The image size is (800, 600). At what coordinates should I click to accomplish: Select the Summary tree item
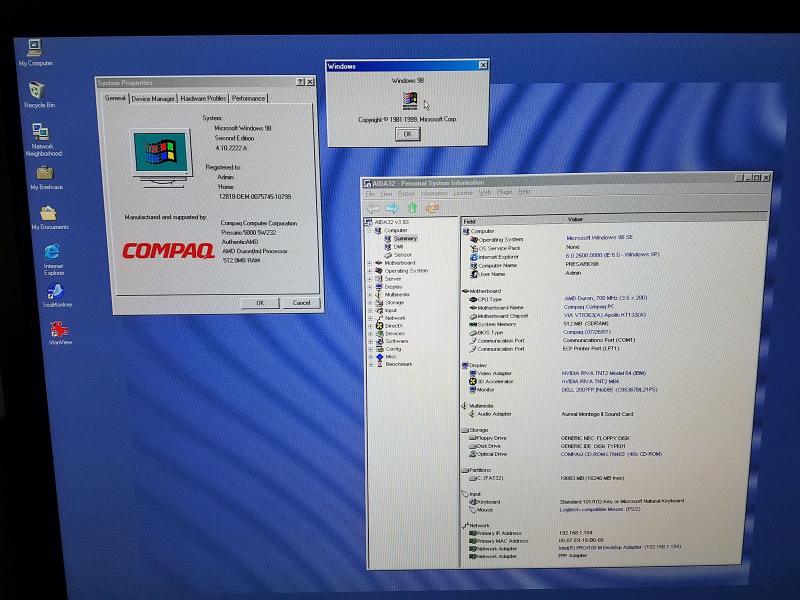tap(405, 238)
